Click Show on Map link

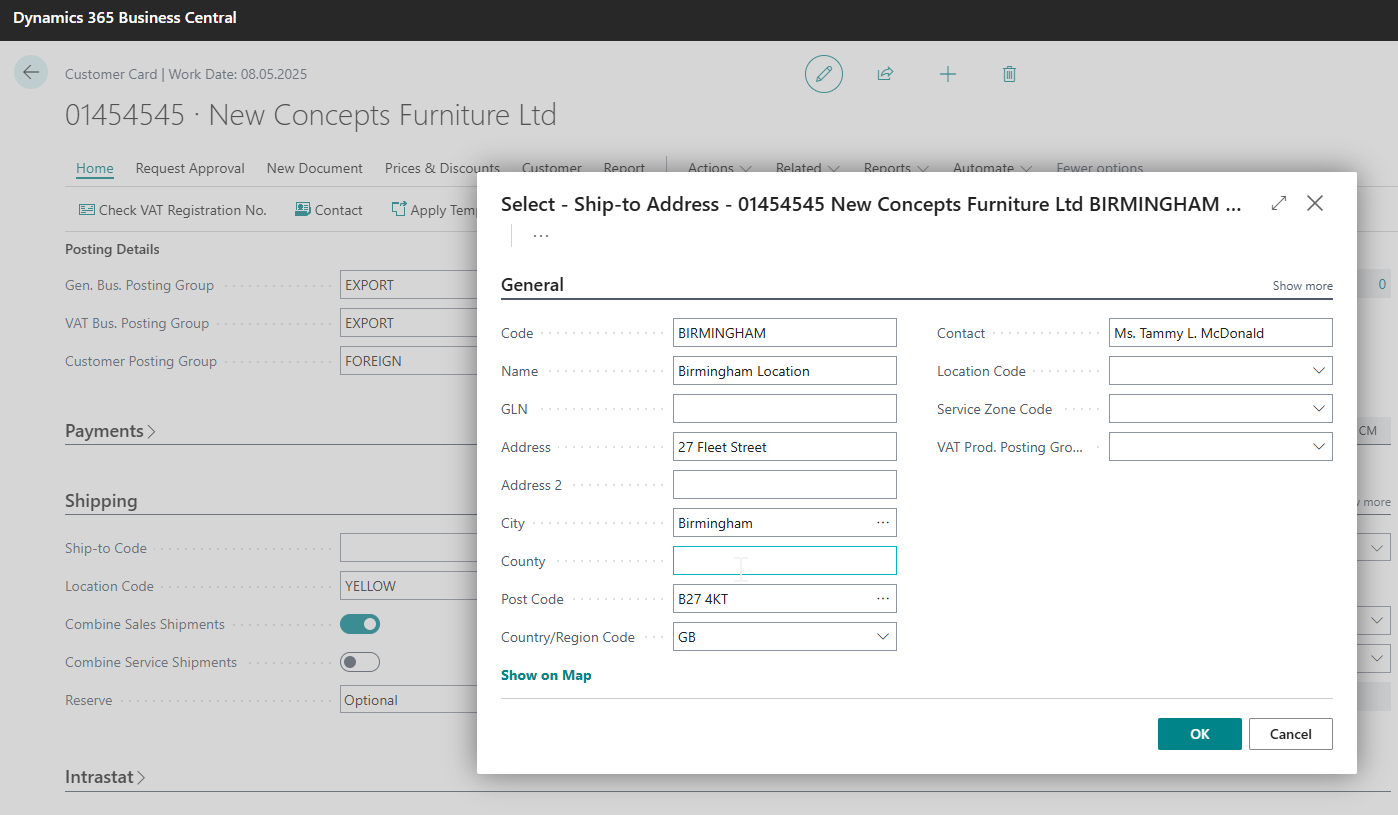click(546, 675)
